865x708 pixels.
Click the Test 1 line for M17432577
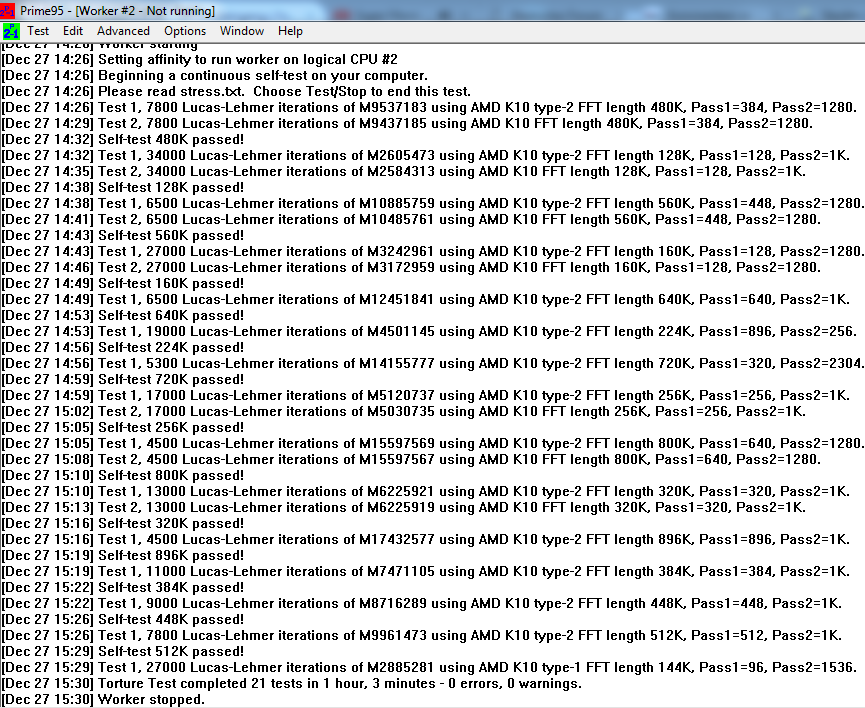pos(425,540)
